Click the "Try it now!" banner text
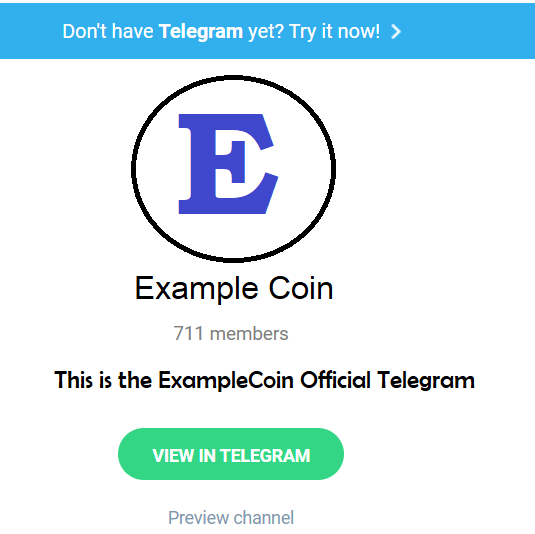Image resolution: width=535 pixels, height=534 pixels. point(334,31)
